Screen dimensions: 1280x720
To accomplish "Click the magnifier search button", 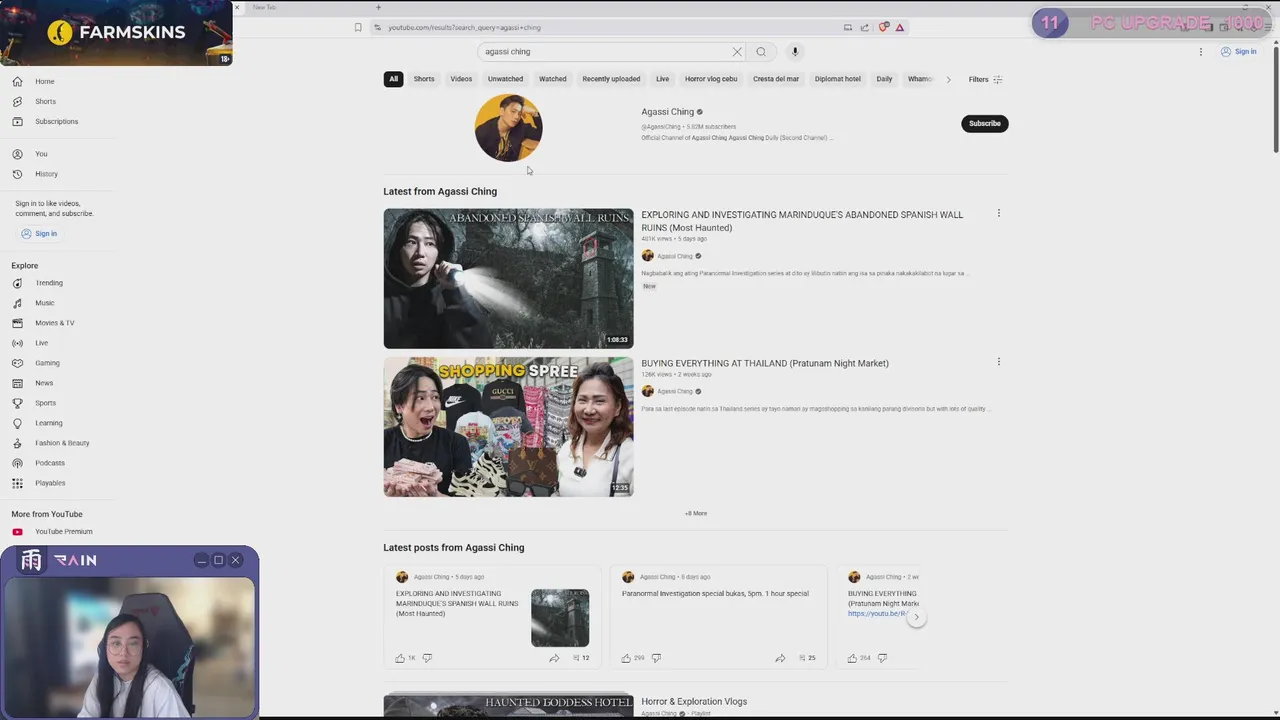I will pyautogui.click(x=761, y=52).
